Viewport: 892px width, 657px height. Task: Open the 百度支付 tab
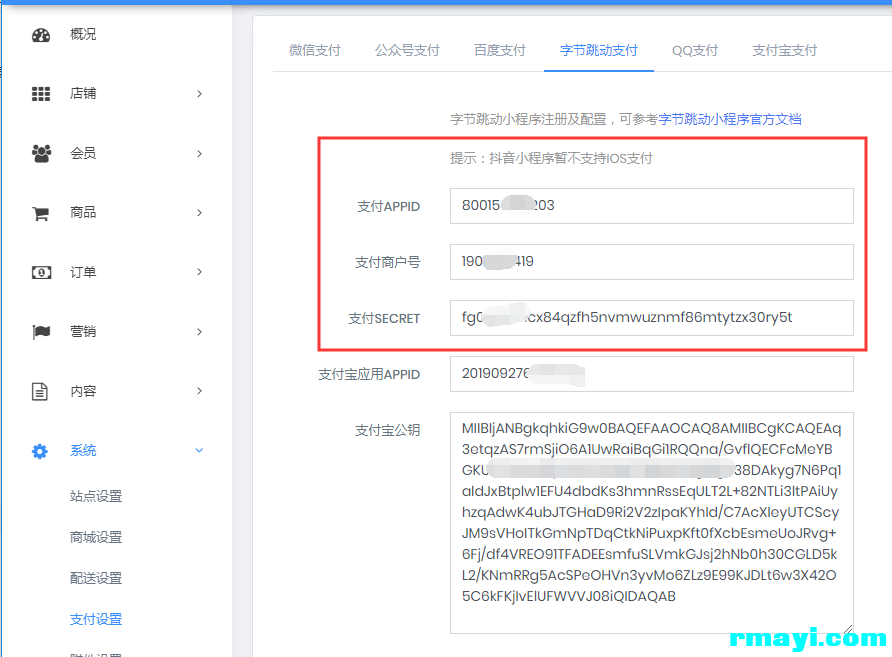point(500,50)
